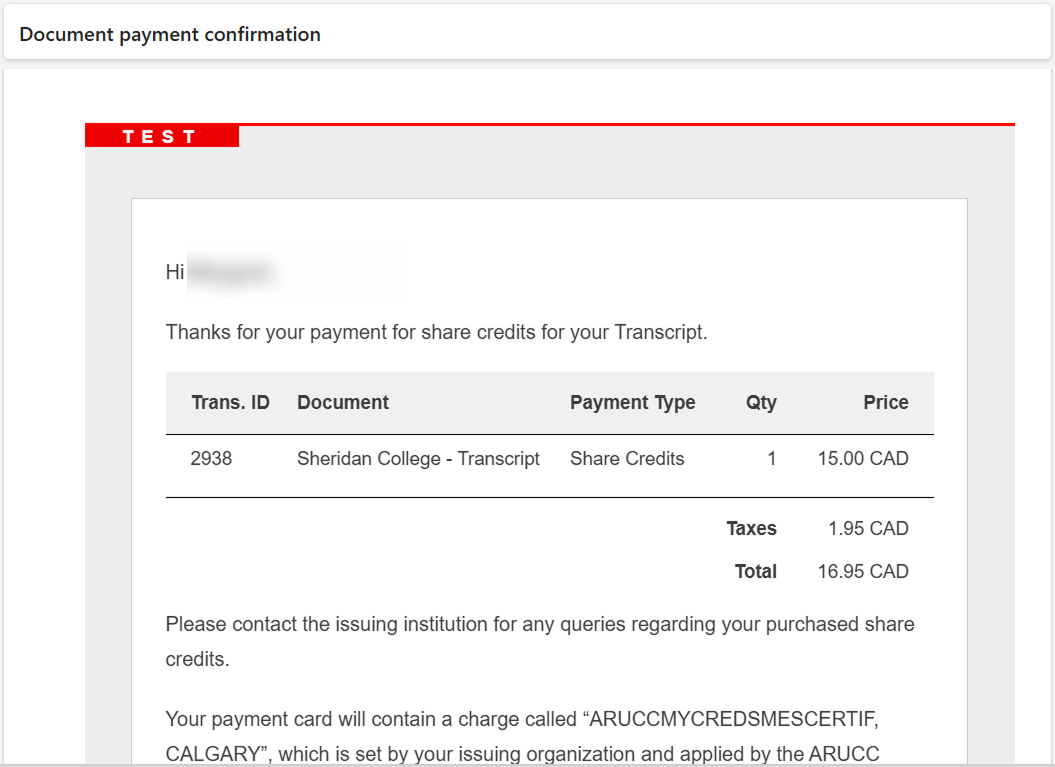Viewport: 1055px width, 767px height.
Task: Click the Document payment confirmation title
Action: (x=170, y=34)
